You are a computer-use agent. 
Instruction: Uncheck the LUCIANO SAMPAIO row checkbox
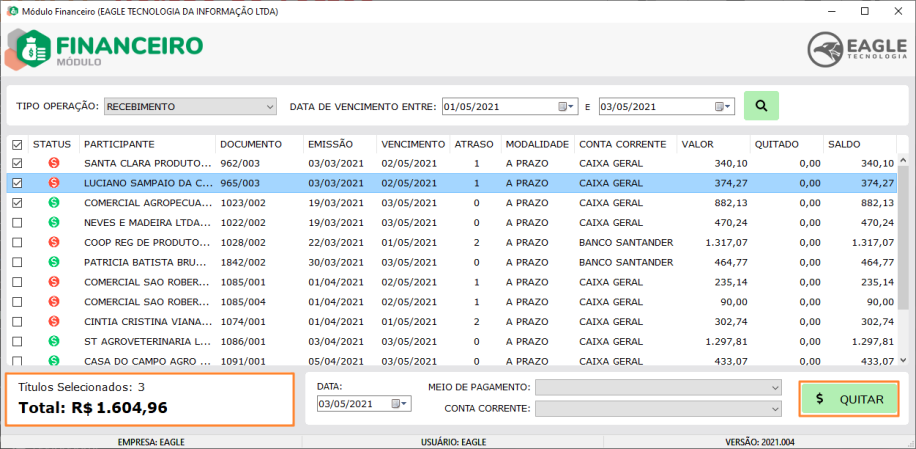pyautogui.click(x=16, y=183)
